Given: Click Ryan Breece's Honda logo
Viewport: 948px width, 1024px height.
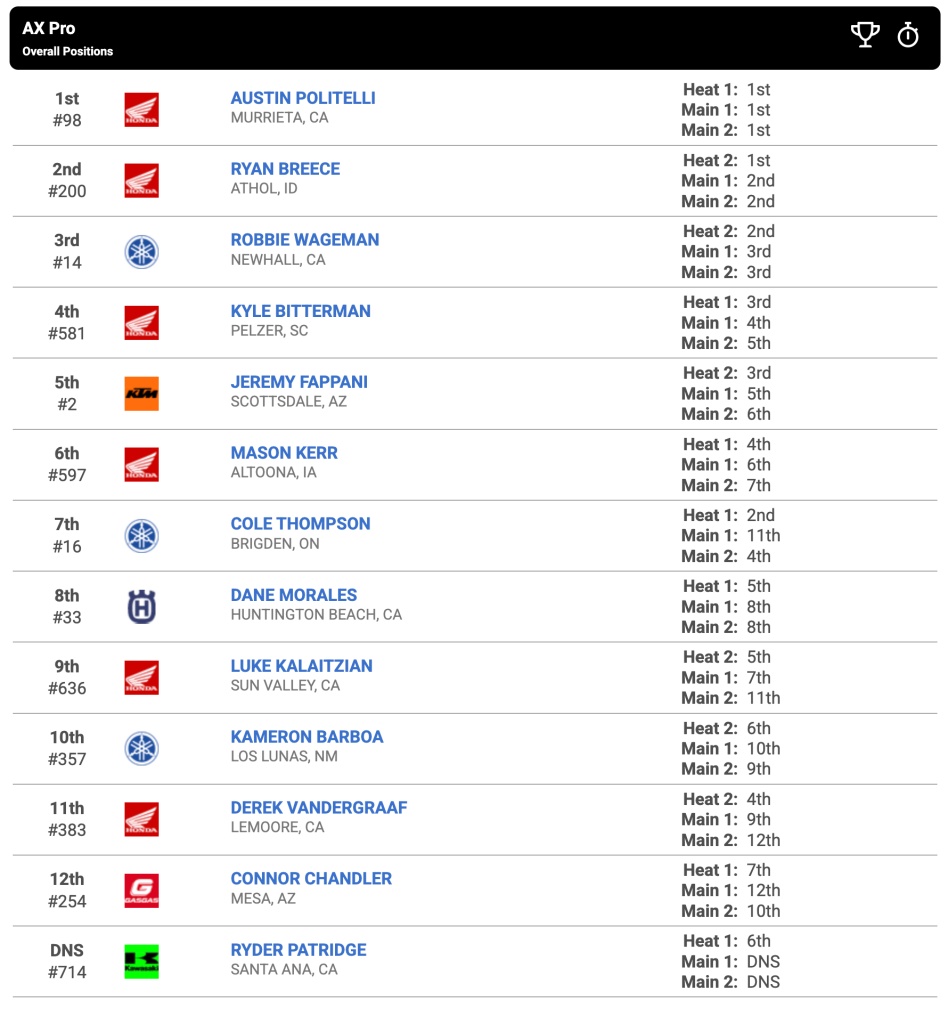Looking at the screenshot, I should pos(142,181).
